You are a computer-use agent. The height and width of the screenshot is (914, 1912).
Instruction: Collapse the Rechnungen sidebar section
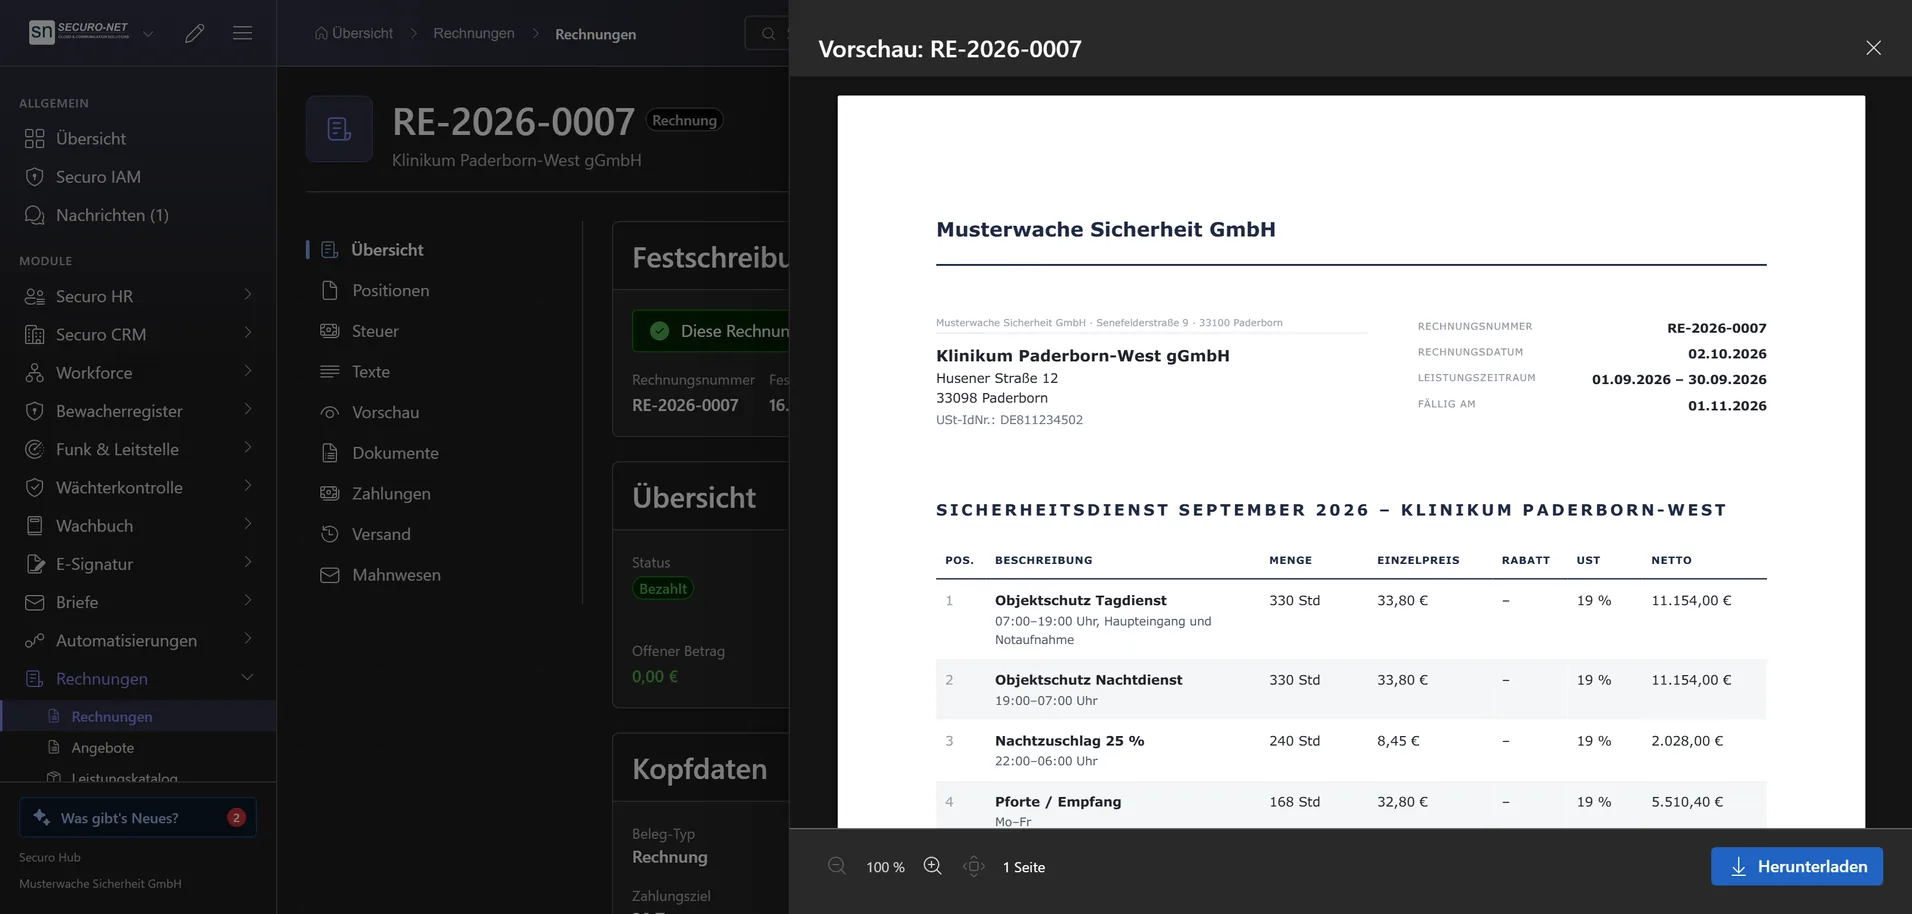click(247, 678)
